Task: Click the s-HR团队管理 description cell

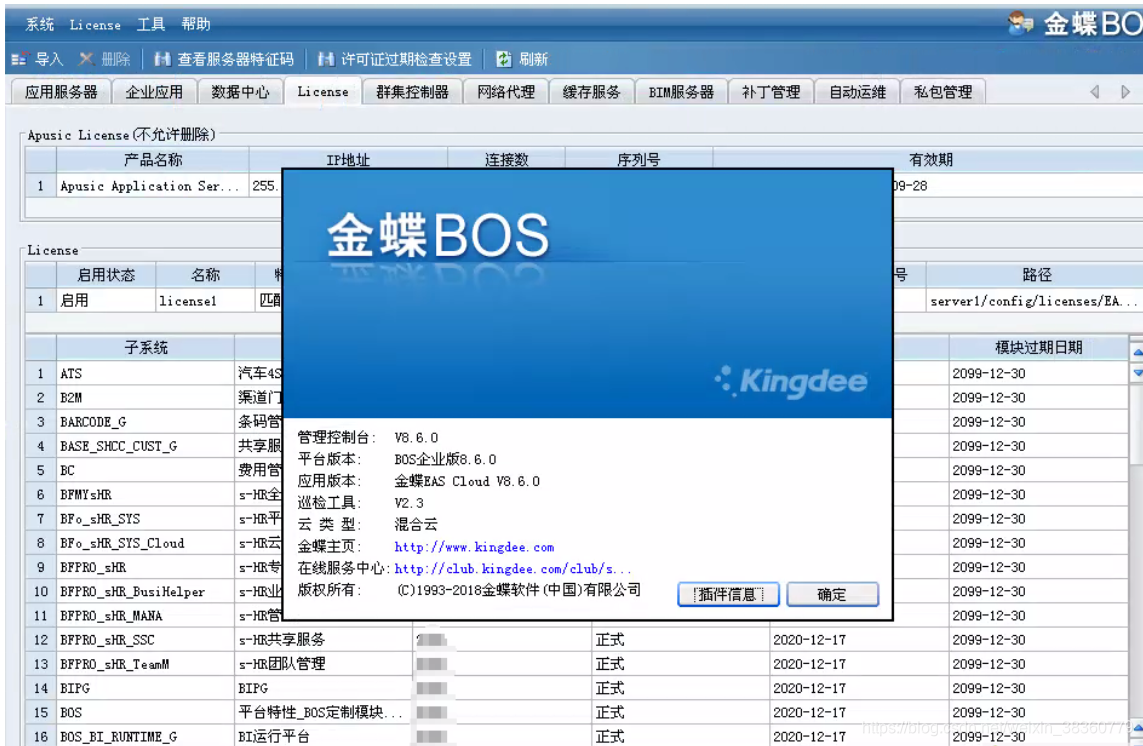Action: point(324,664)
